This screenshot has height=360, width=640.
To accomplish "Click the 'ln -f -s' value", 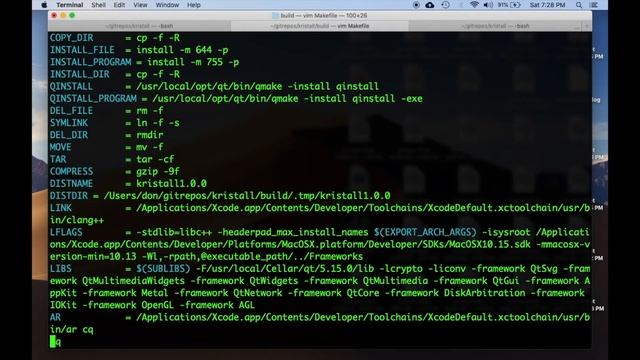I will click(158, 123).
